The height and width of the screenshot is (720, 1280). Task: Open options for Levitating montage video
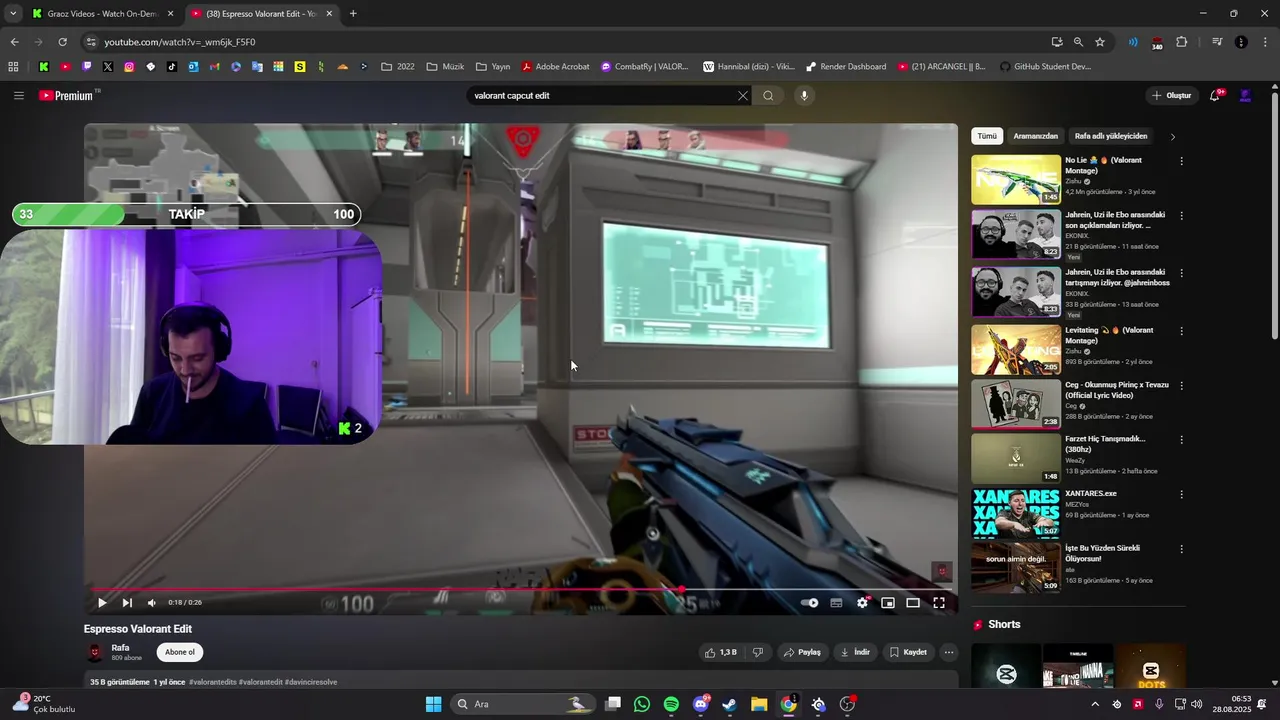pos(1181,331)
